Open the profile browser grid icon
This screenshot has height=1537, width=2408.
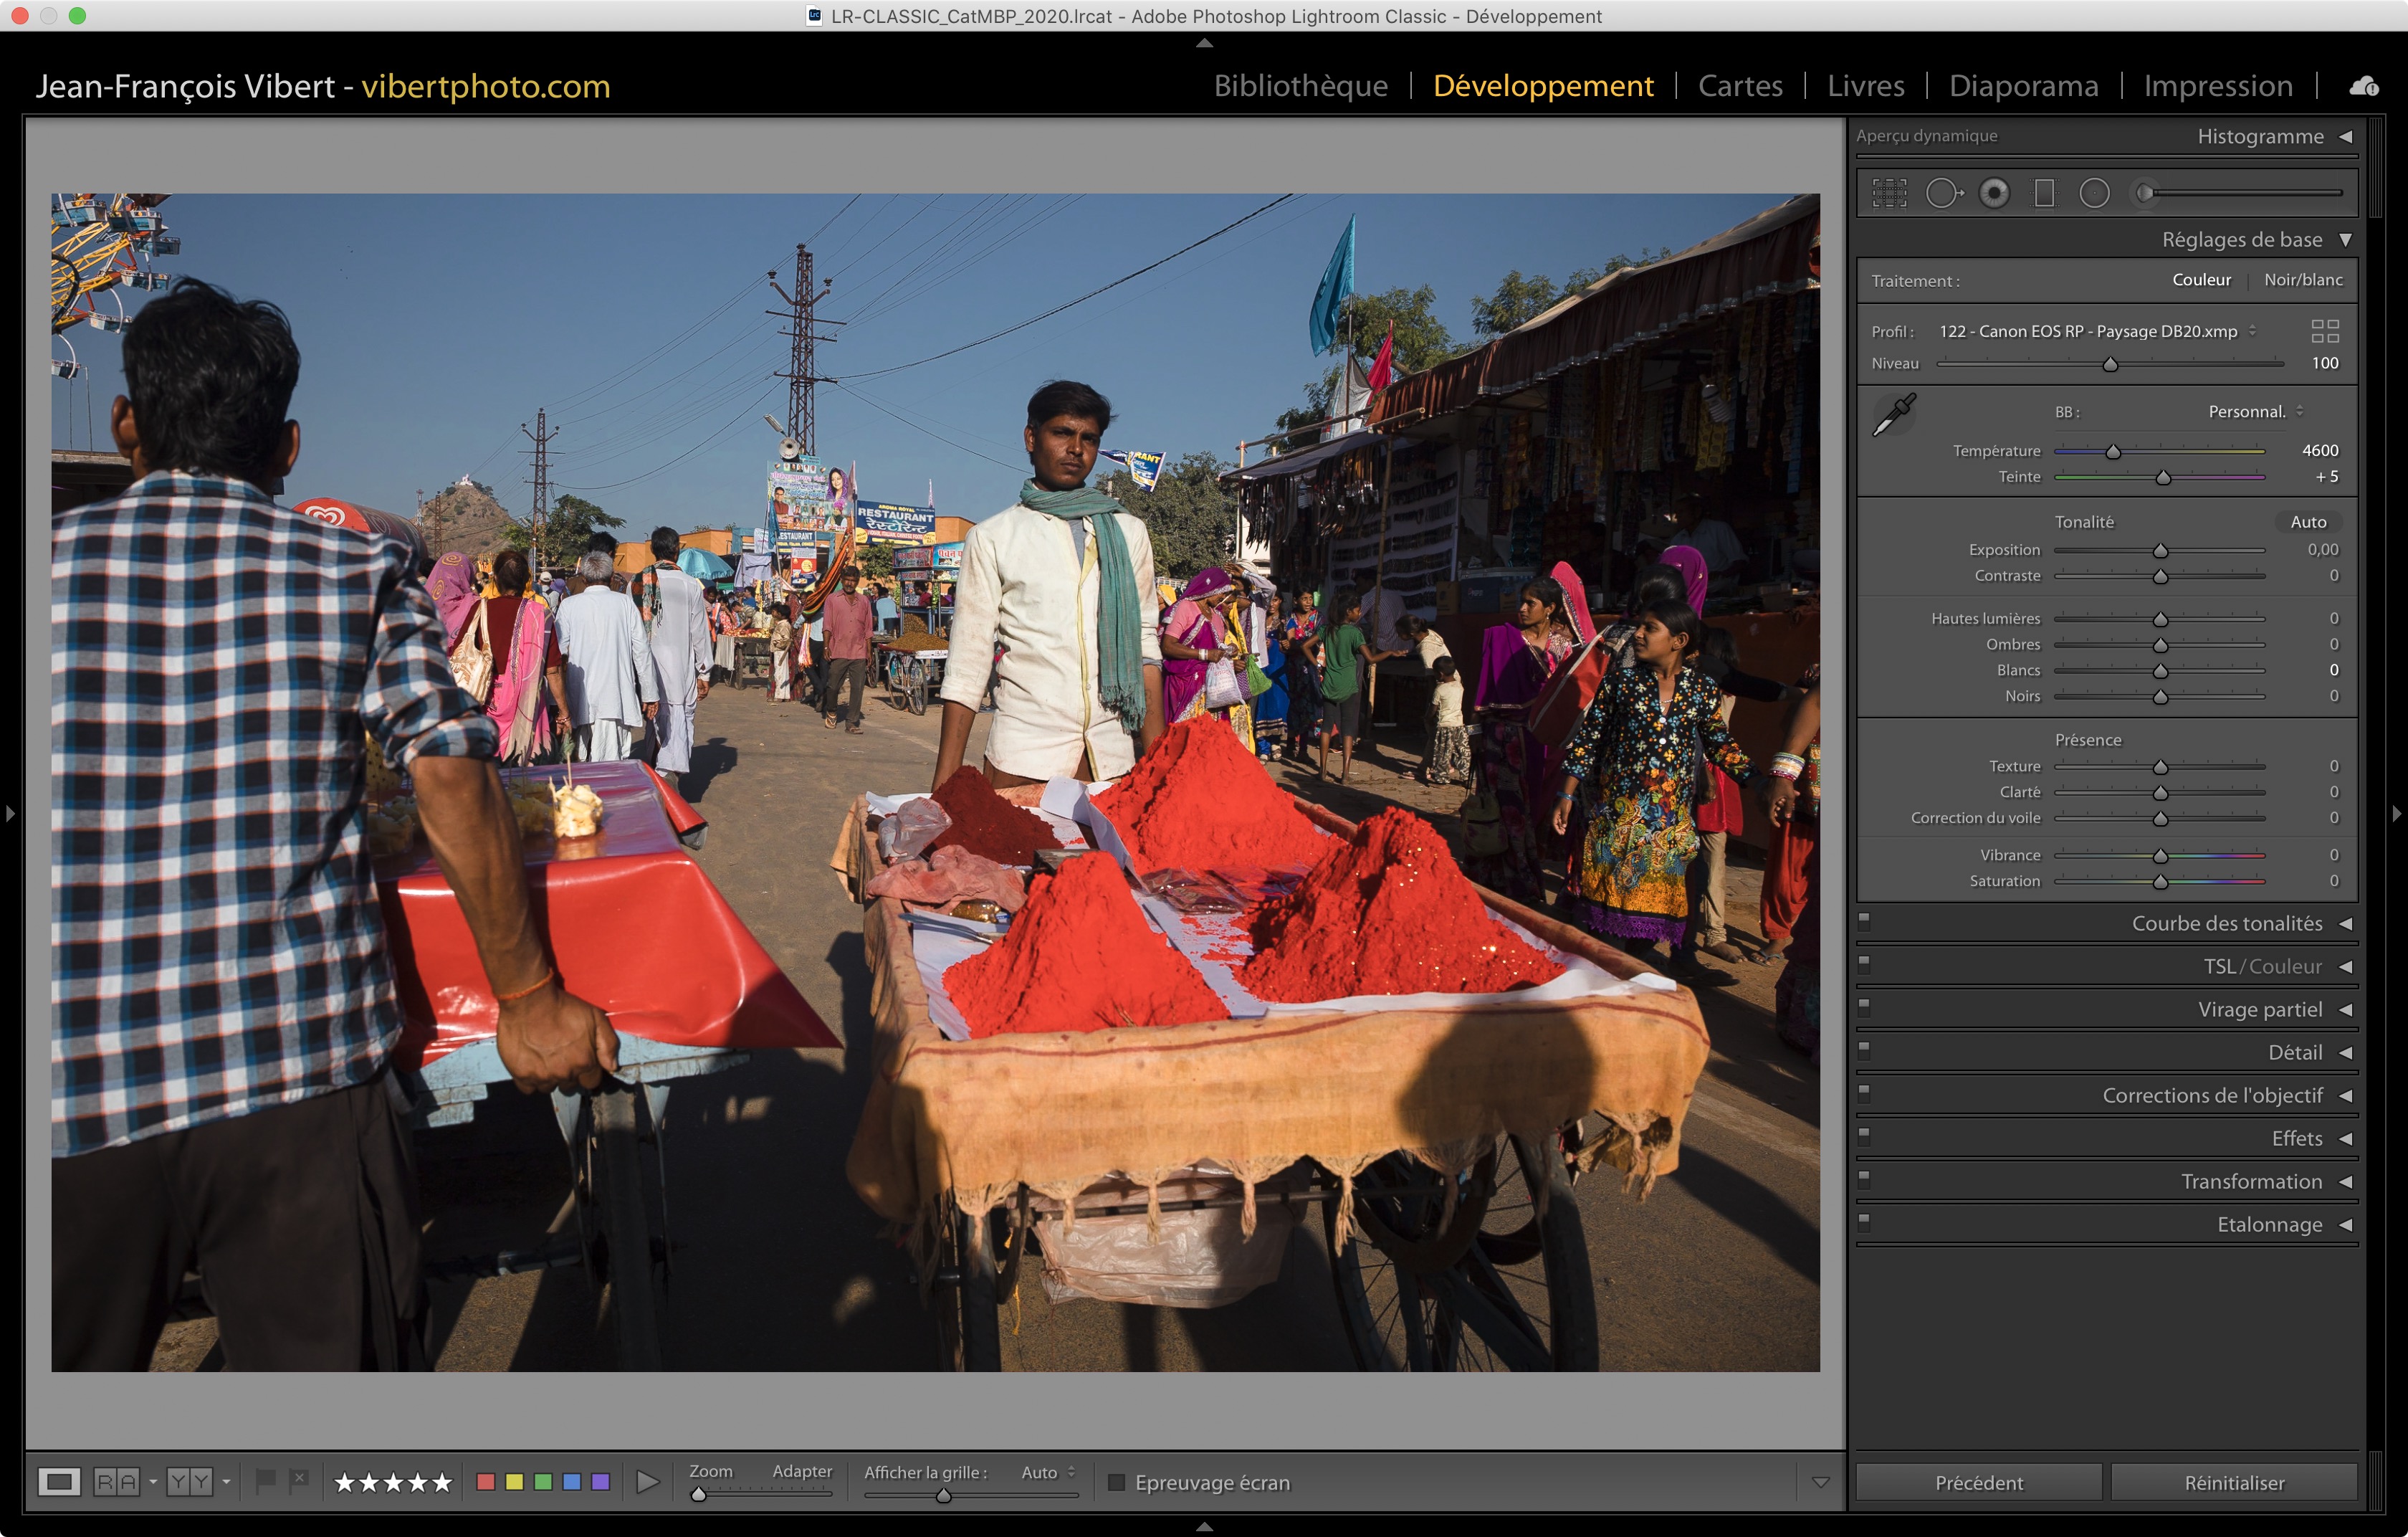click(2325, 331)
